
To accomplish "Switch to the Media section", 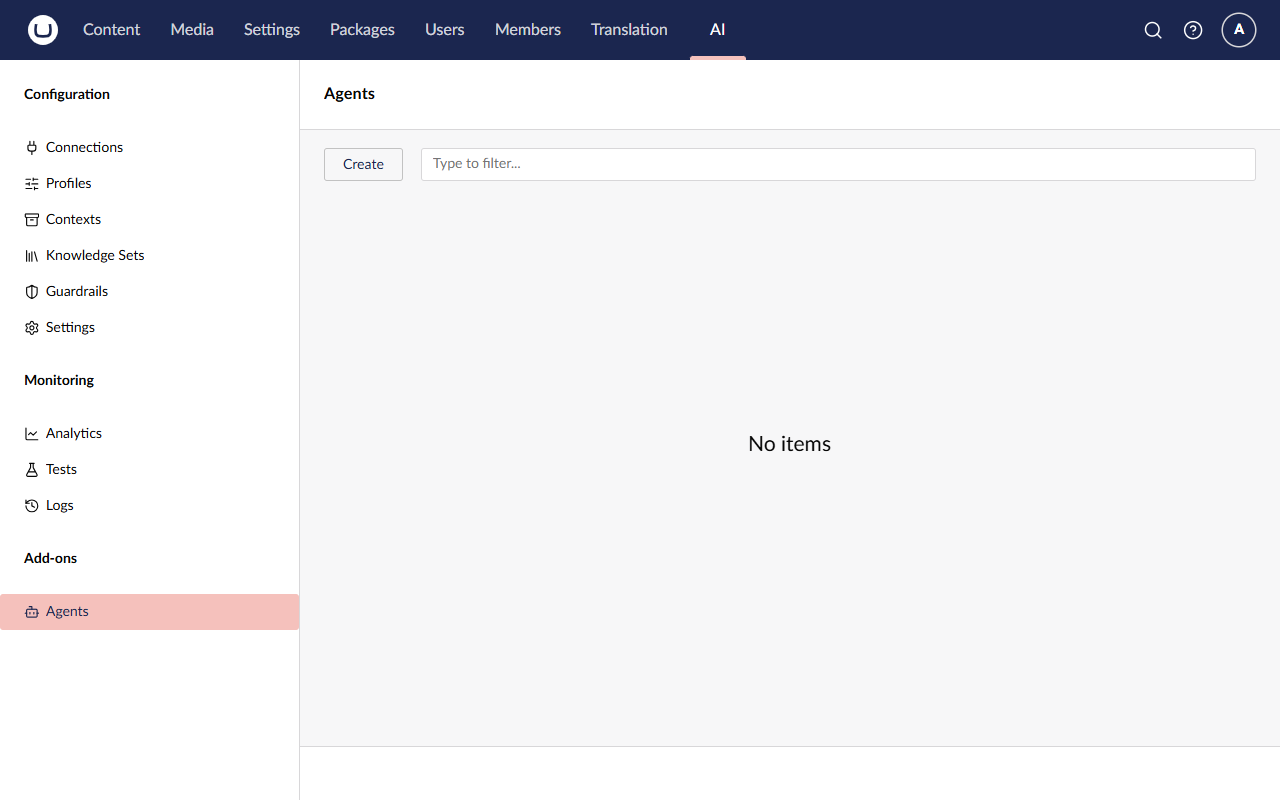I will [192, 30].
